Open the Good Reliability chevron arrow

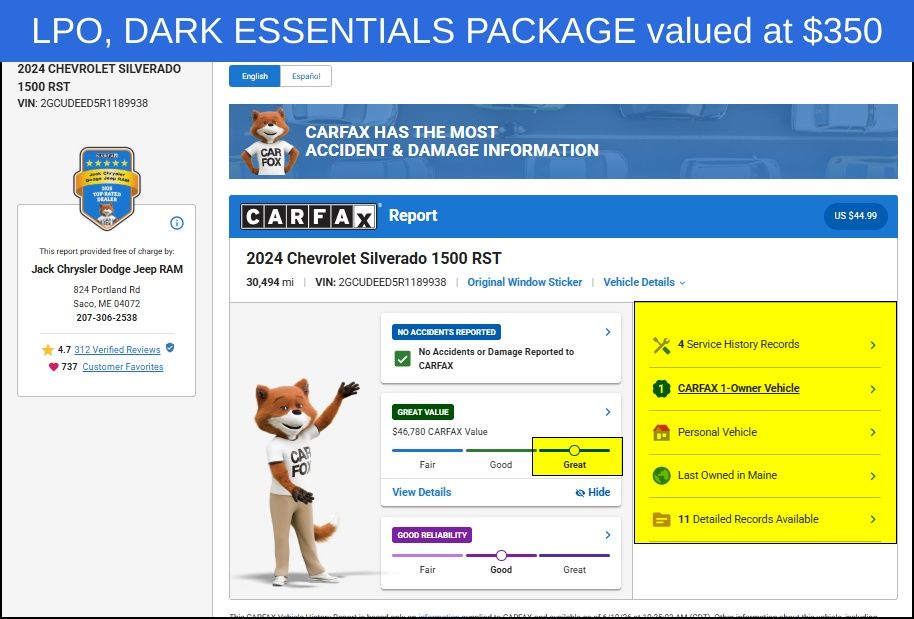(608, 534)
